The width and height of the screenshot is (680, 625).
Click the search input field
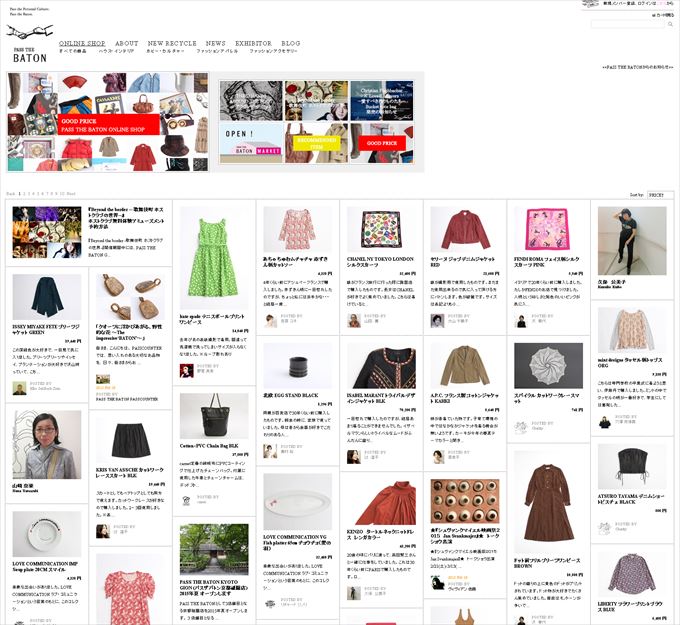click(628, 24)
